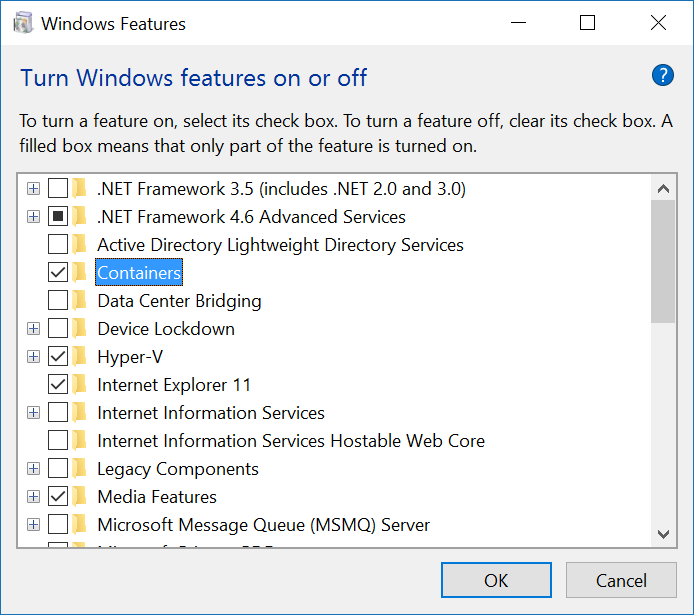The width and height of the screenshot is (694, 615).
Task: Close the Windows Features dialog
Action: pyautogui.click(x=658, y=23)
